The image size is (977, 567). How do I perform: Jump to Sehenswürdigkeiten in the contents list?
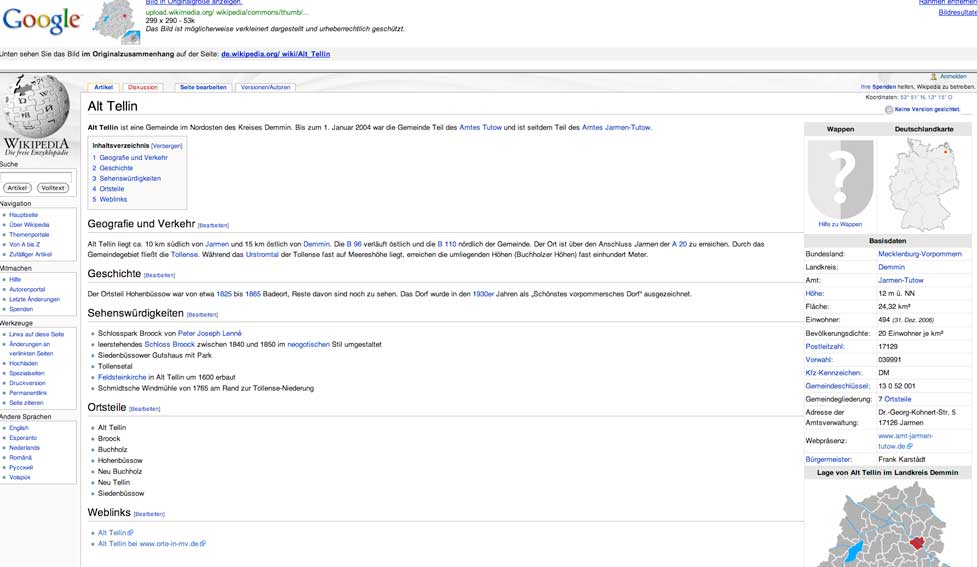[x=130, y=178]
